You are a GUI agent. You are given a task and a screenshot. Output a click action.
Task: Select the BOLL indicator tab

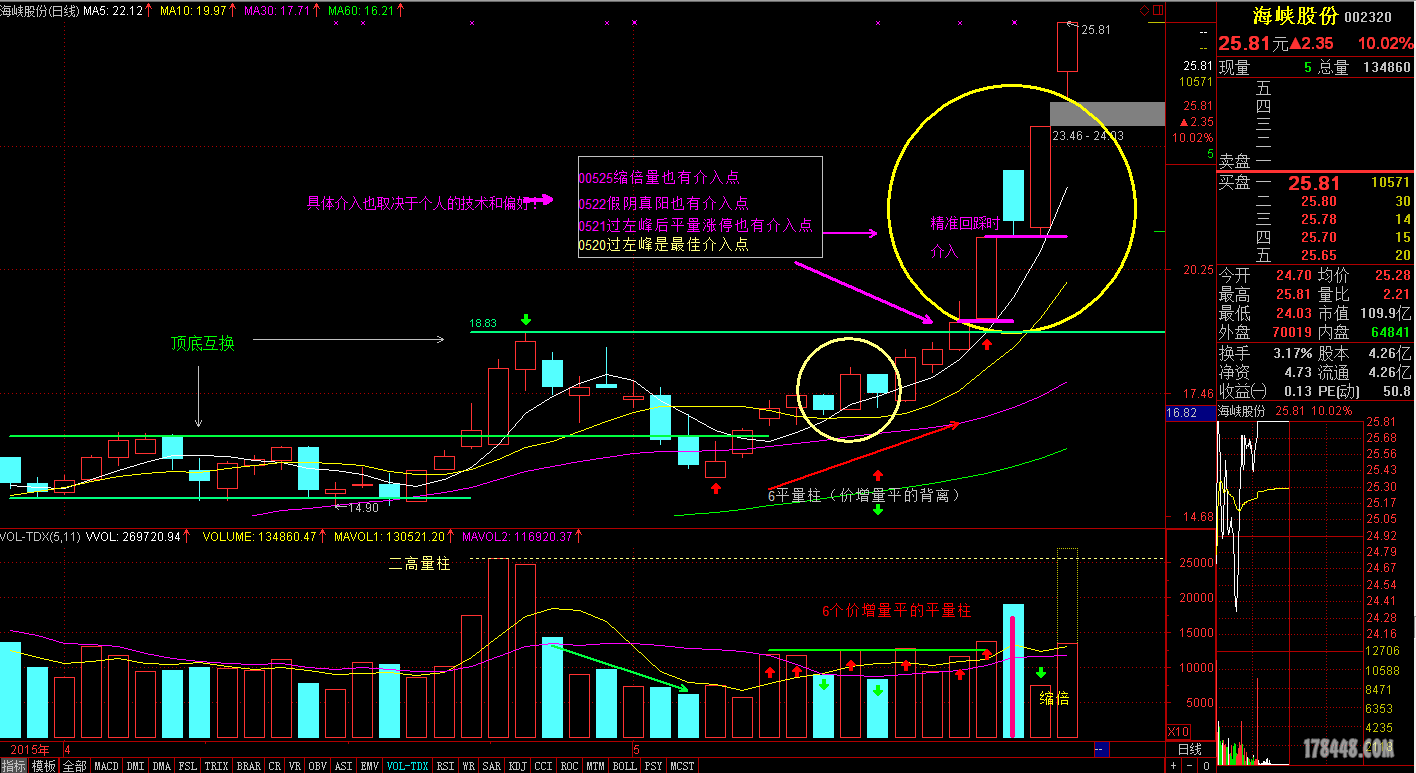[624, 766]
